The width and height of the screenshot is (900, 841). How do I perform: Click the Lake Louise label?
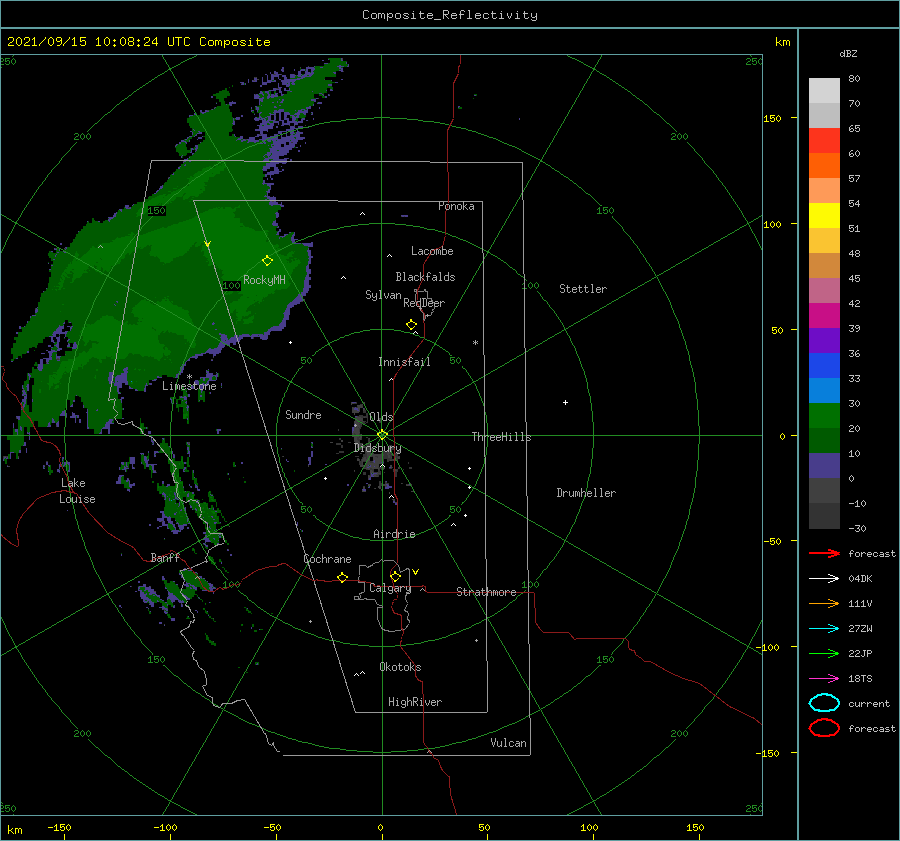pos(77,491)
